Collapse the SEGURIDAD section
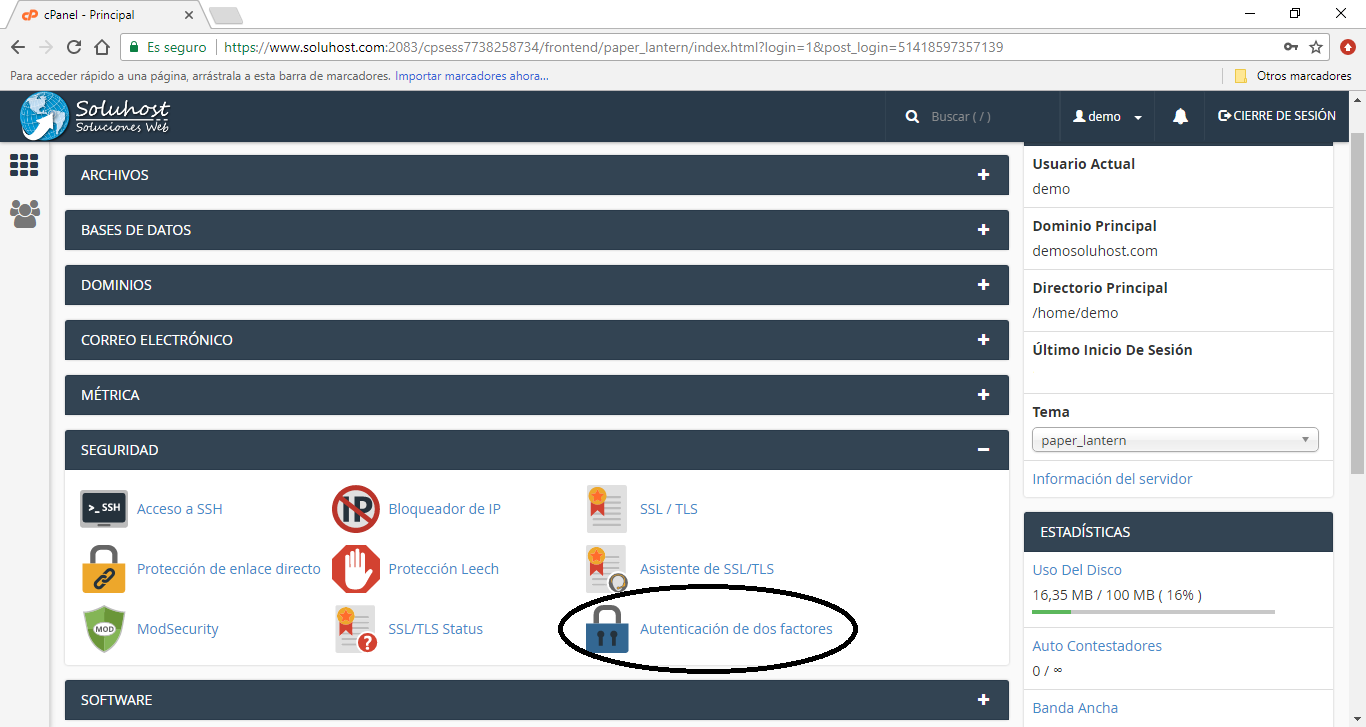1366x727 pixels. click(x=983, y=450)
